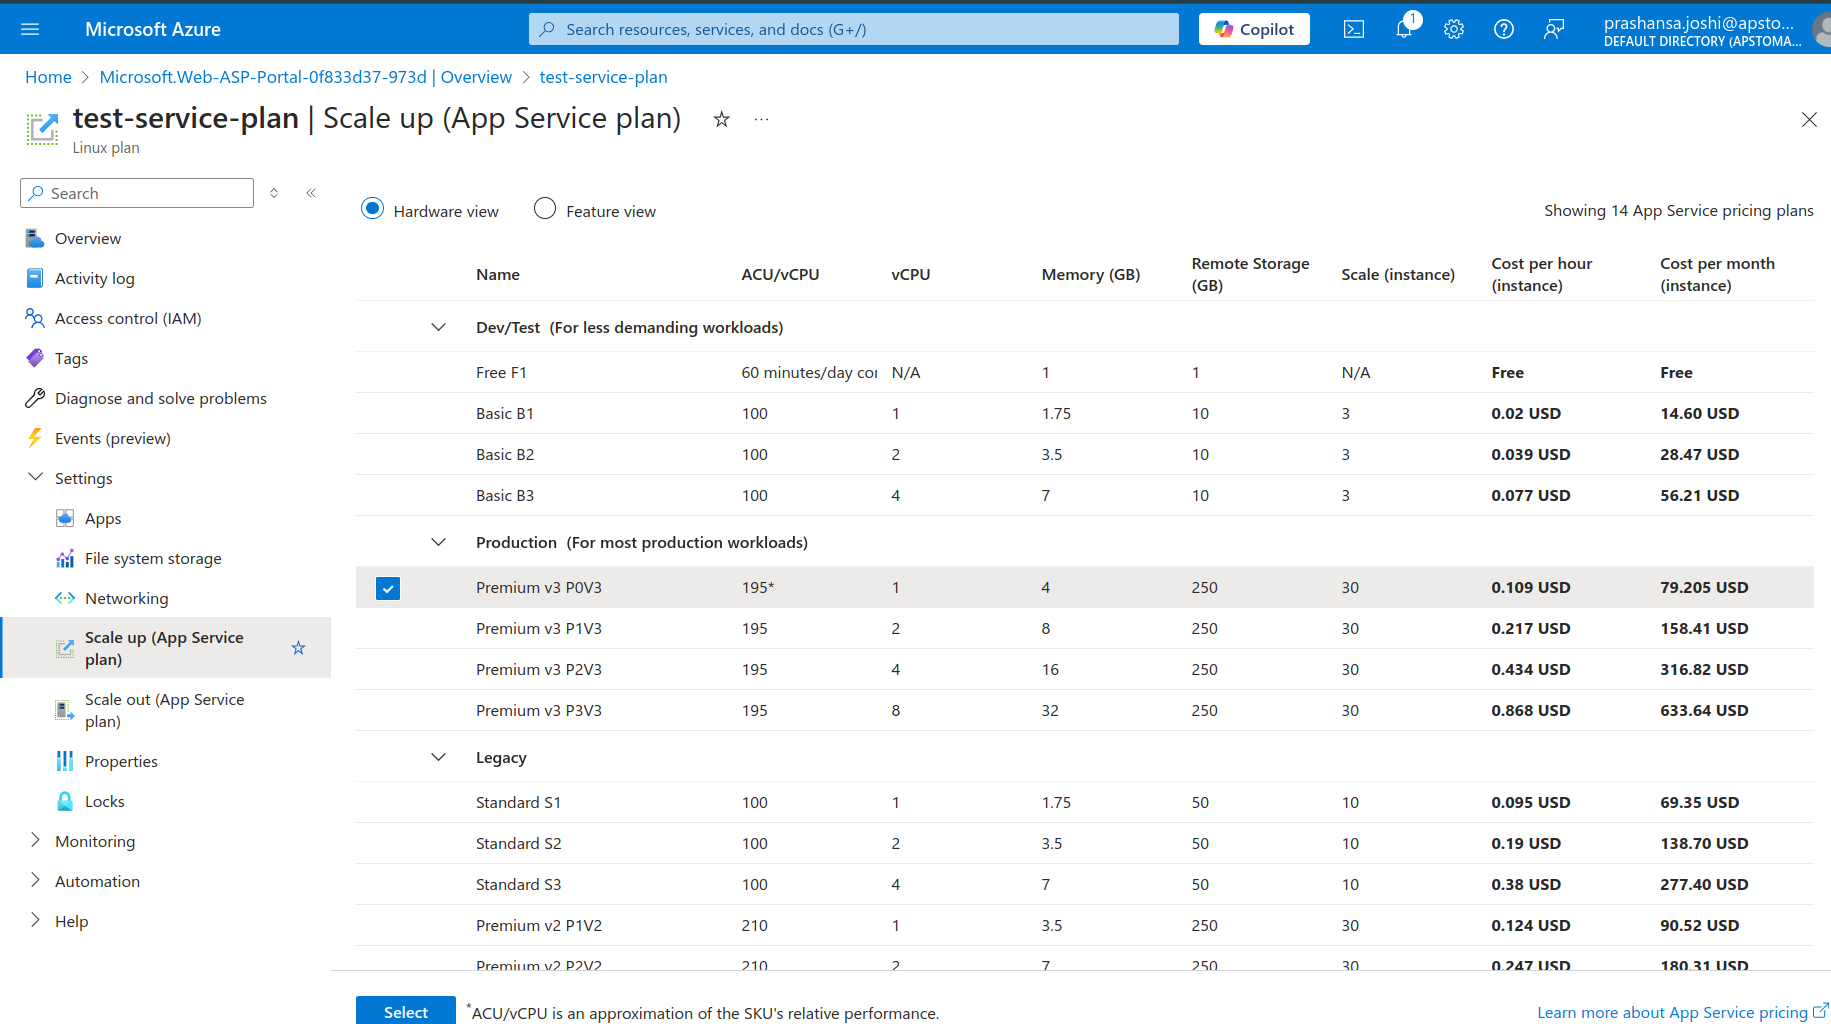The height and width of the screenshot is (1024, 1831).
Task: Click the File system storage icon
Action: tap(65, 558)
